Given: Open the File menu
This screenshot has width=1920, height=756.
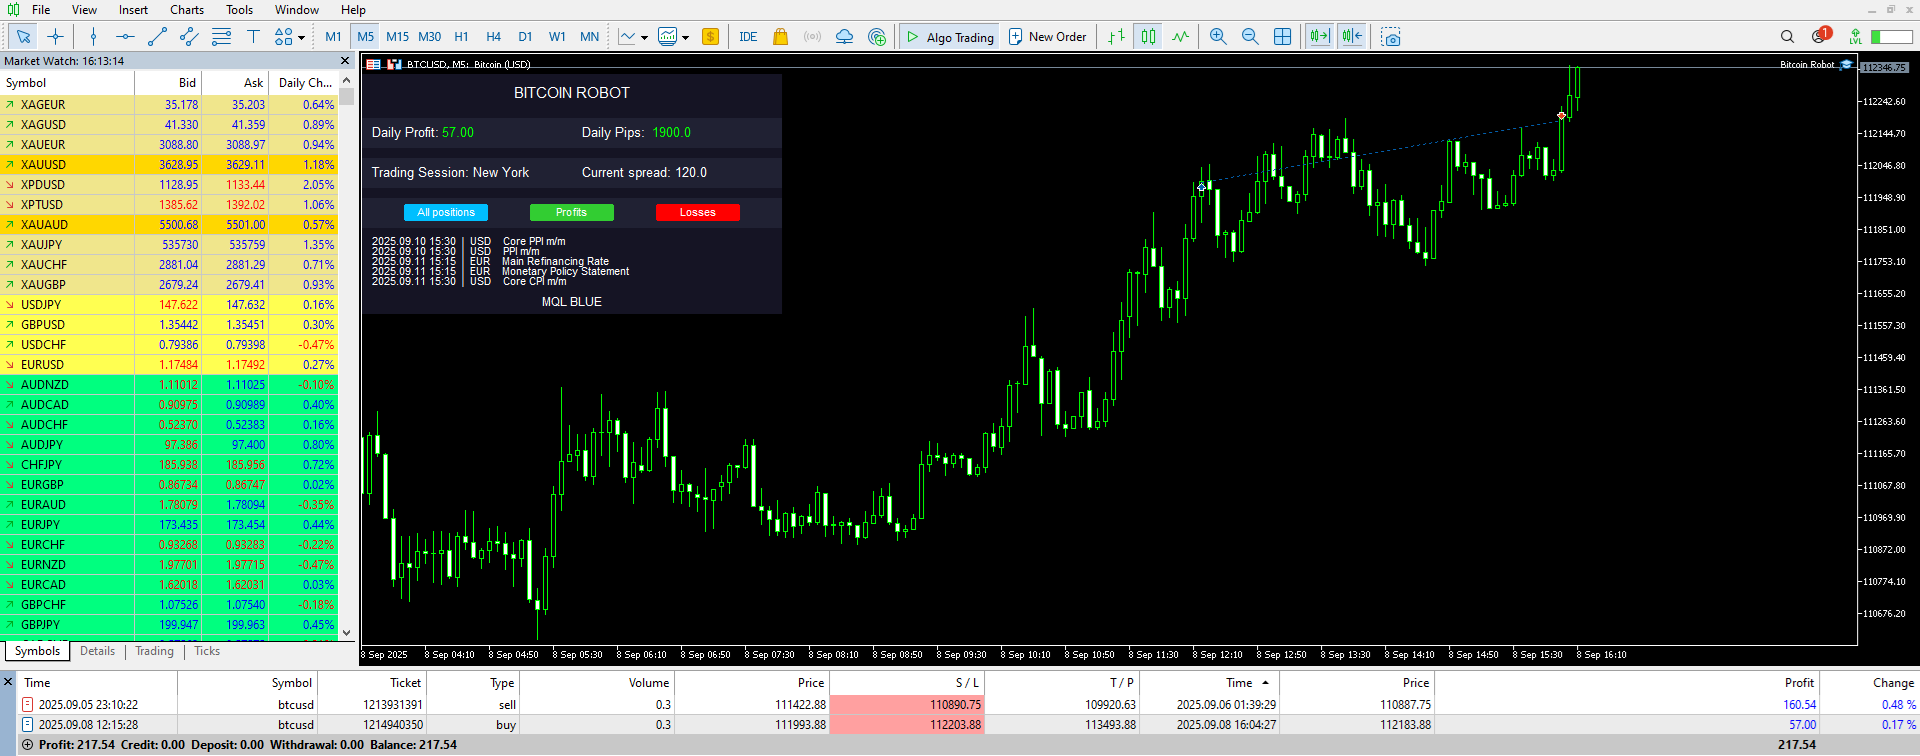Looking at the screenshot, I should (41, 10).
